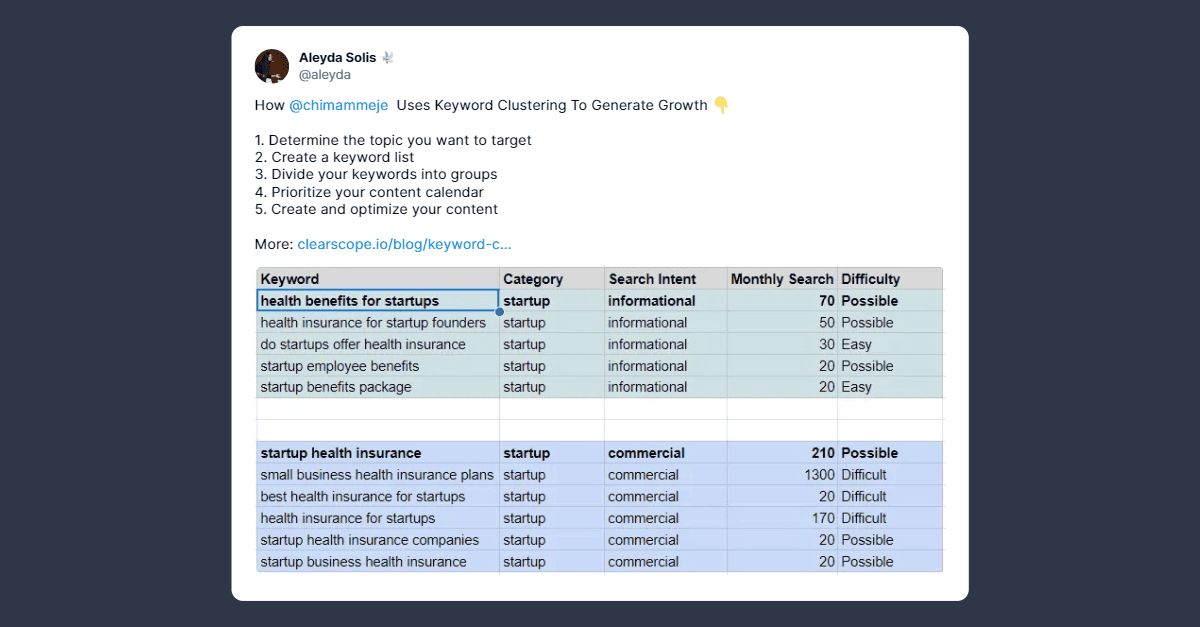Open the clearscope.io blog link
This screenshot has width=1200, height=627.
coord(404,244)
